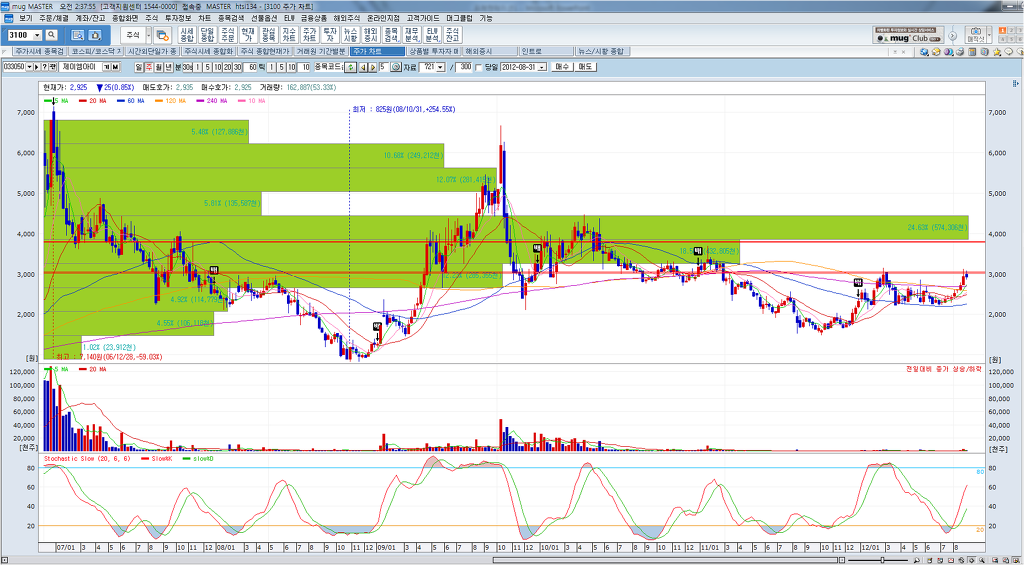
Task: Click the window-copy icon next to 주식 dropdown
Action: tap(162, 35)
